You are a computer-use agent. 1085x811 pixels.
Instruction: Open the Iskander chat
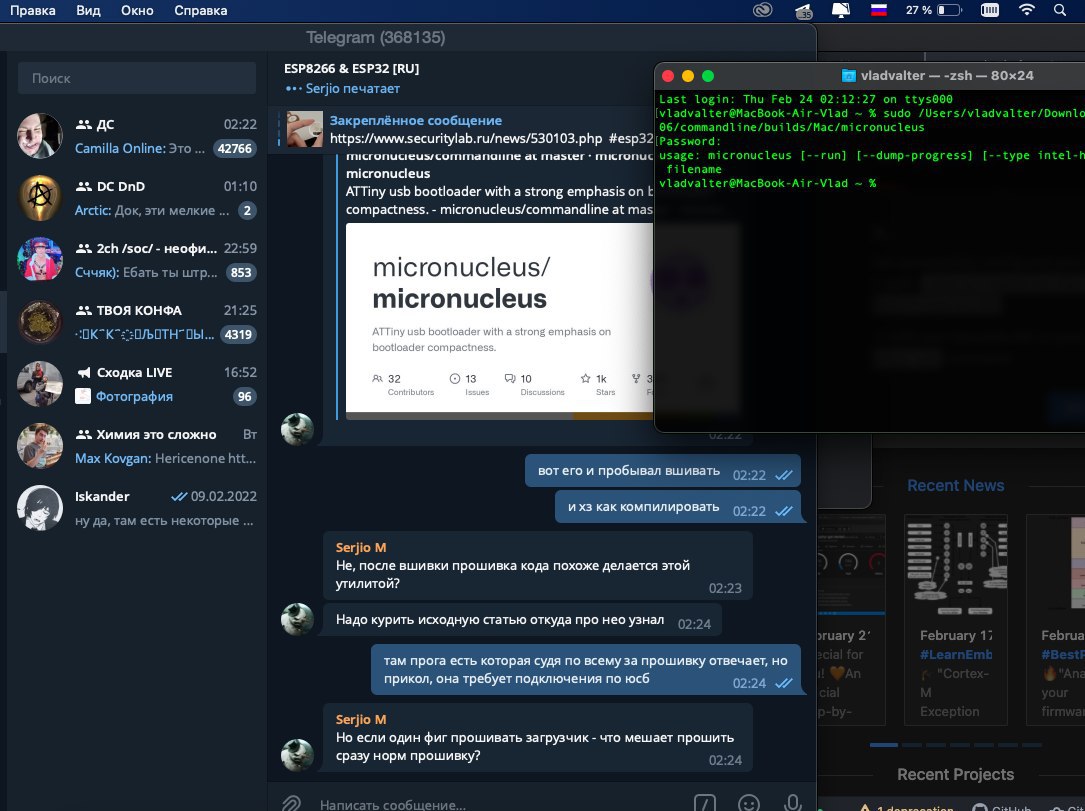coord(136,507)
